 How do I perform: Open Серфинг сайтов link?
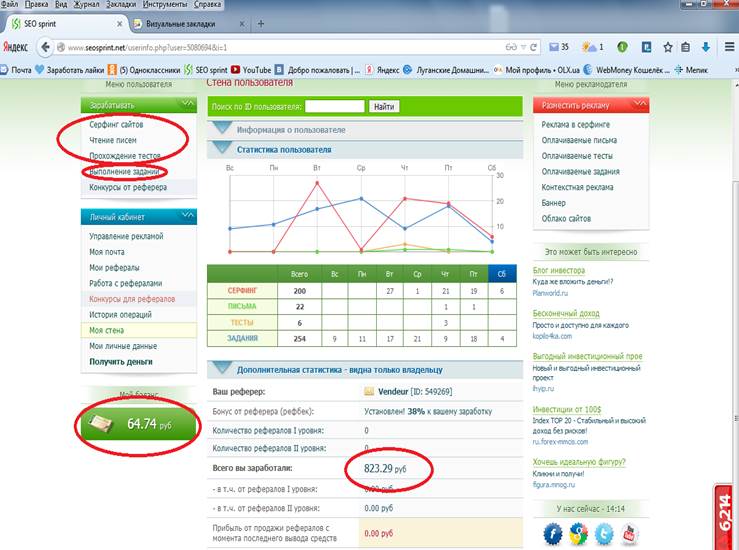tap(116, 124)
